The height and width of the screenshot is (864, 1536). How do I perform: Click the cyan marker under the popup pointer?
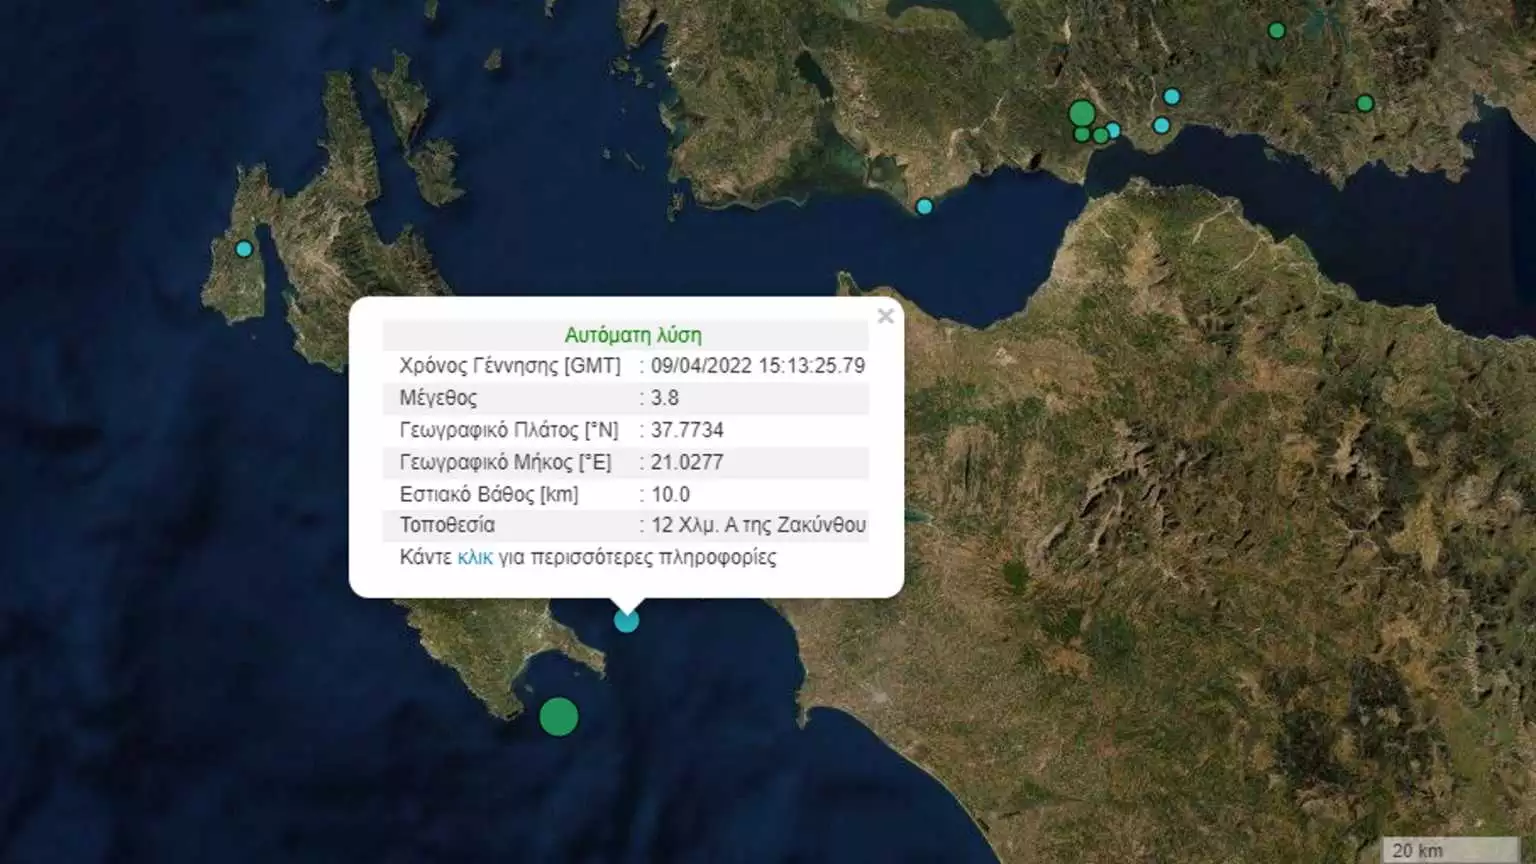point(626,621)
